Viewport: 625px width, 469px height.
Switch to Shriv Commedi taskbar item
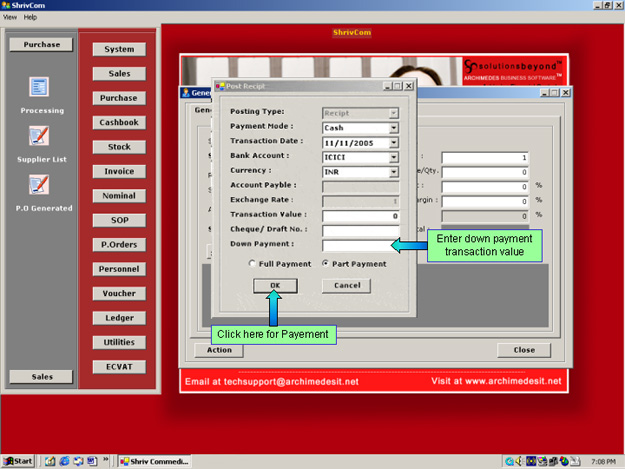coord(153,461)
